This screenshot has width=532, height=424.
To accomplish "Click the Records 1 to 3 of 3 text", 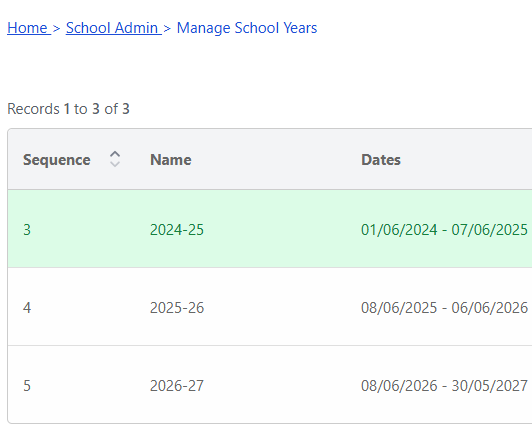I will (x=68, y=109).
